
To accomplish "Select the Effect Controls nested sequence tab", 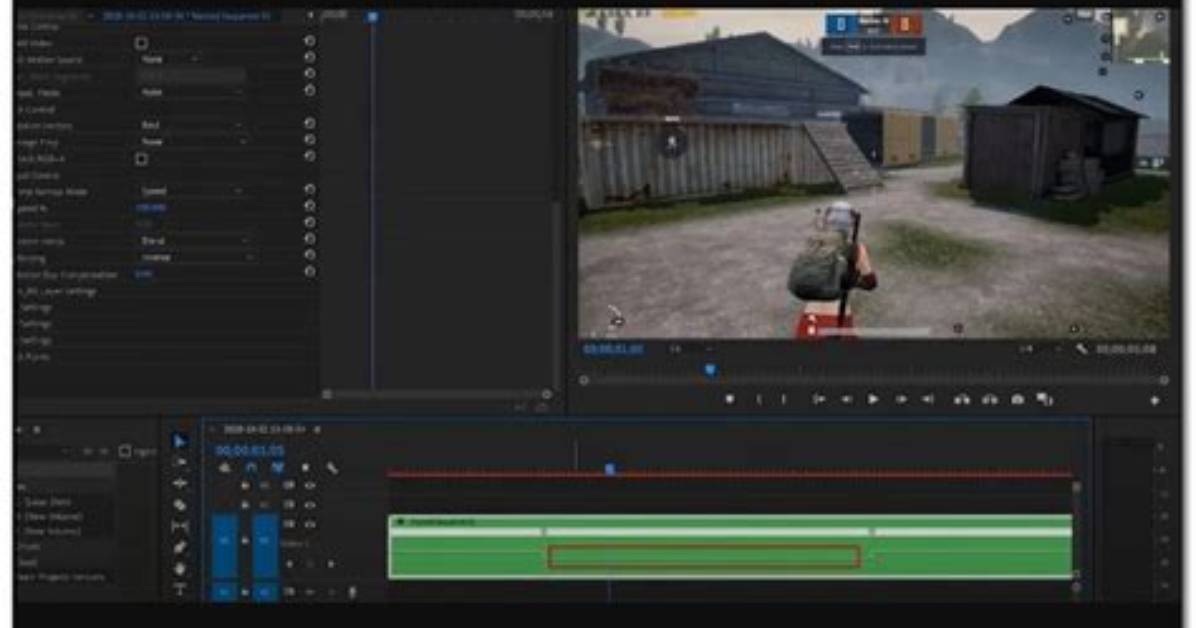I will [186, 15].
